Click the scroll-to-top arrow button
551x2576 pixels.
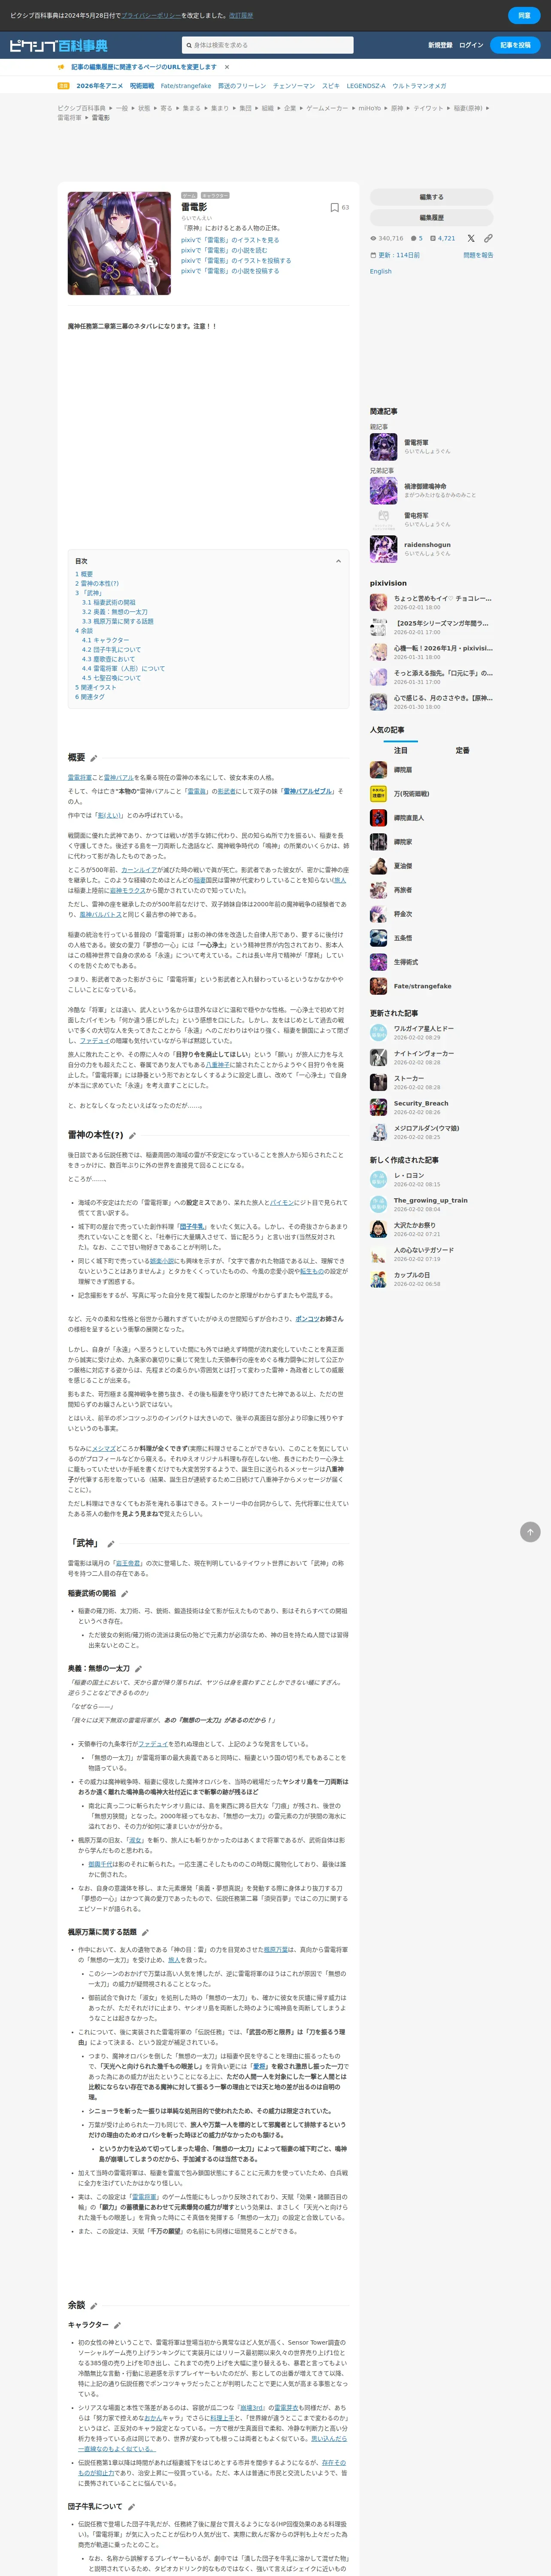coord(531,1532)
